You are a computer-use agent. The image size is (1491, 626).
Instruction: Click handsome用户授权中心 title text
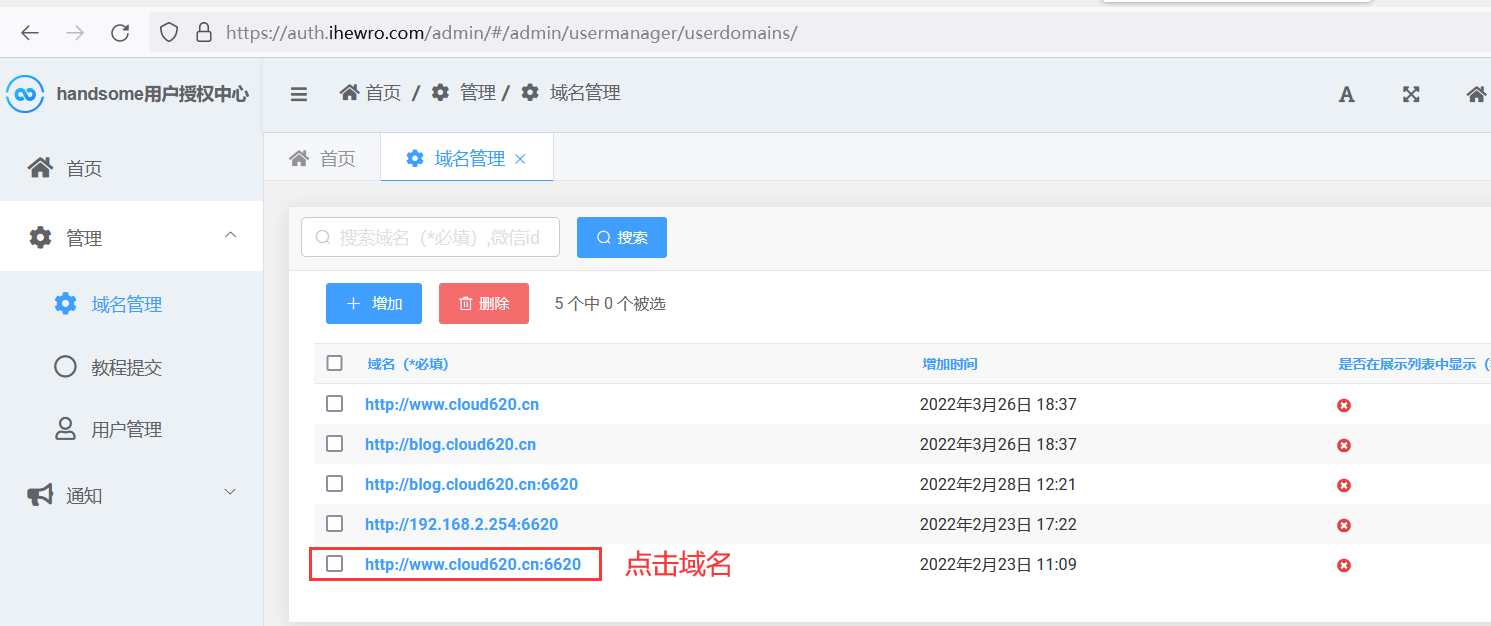tap(153, 94)
